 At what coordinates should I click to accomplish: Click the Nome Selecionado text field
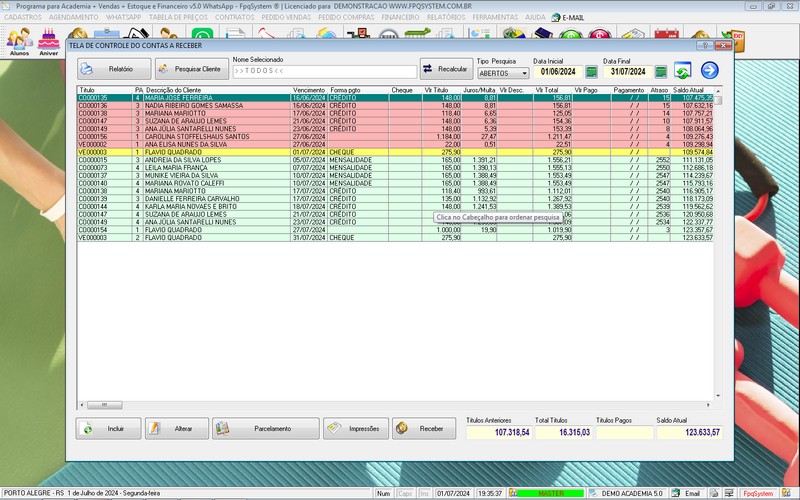click(324, 71)
